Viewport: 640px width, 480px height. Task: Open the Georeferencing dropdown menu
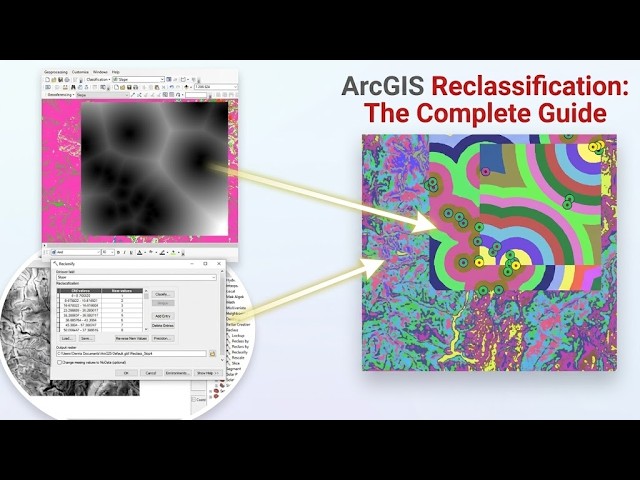coord(61,95)
